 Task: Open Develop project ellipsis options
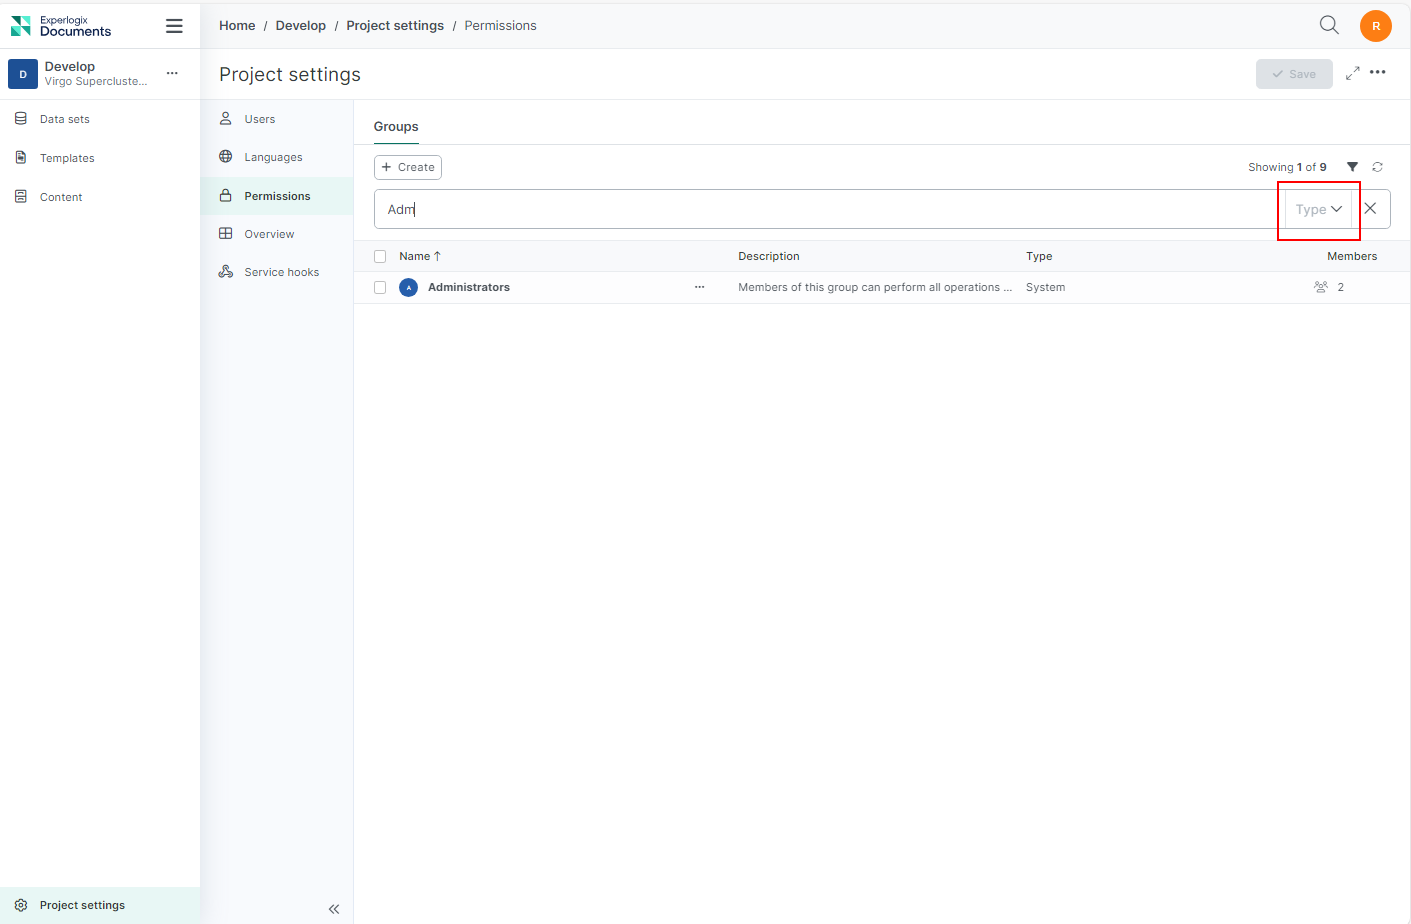172,73
